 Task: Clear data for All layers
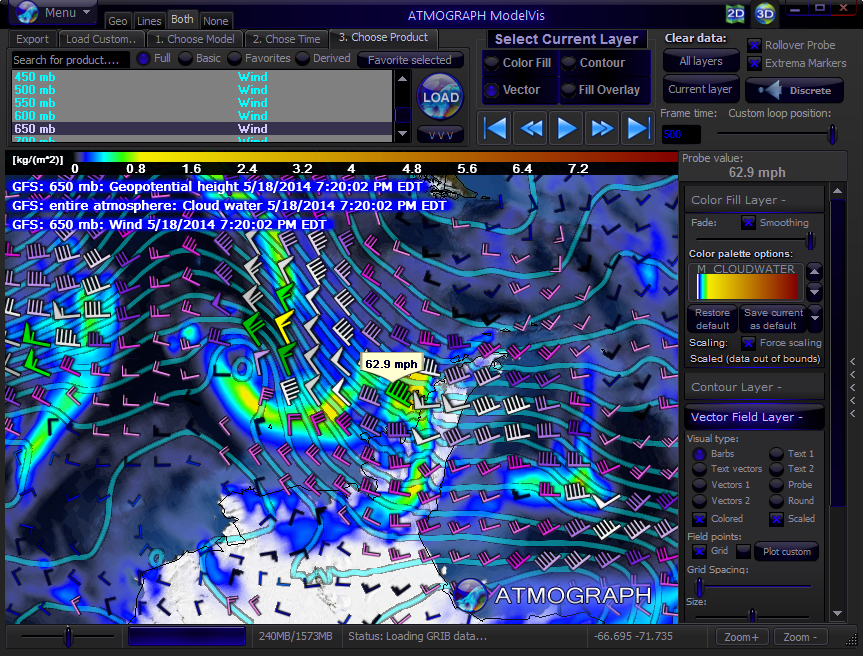[701, 61]
